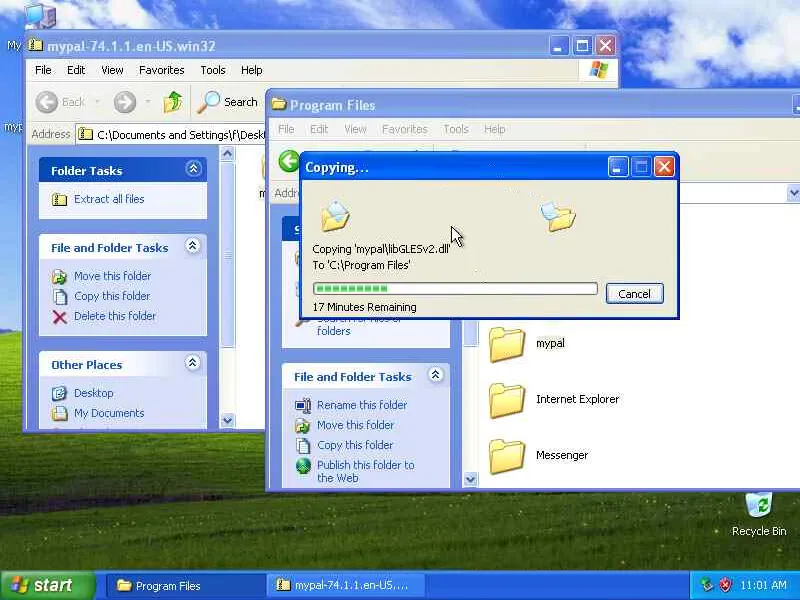Viewport: 800px width, 600px height.
Task: Select the Internet Explorer folder
Action: pos(555,399)
